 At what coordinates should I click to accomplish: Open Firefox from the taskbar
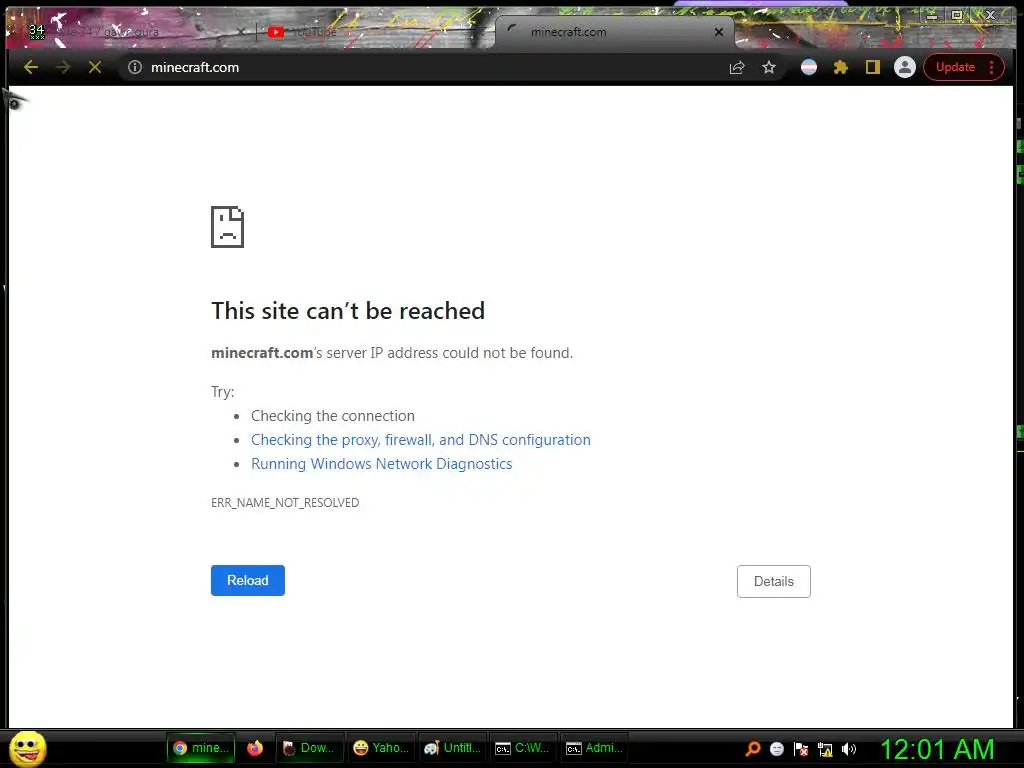pos(255,748)
